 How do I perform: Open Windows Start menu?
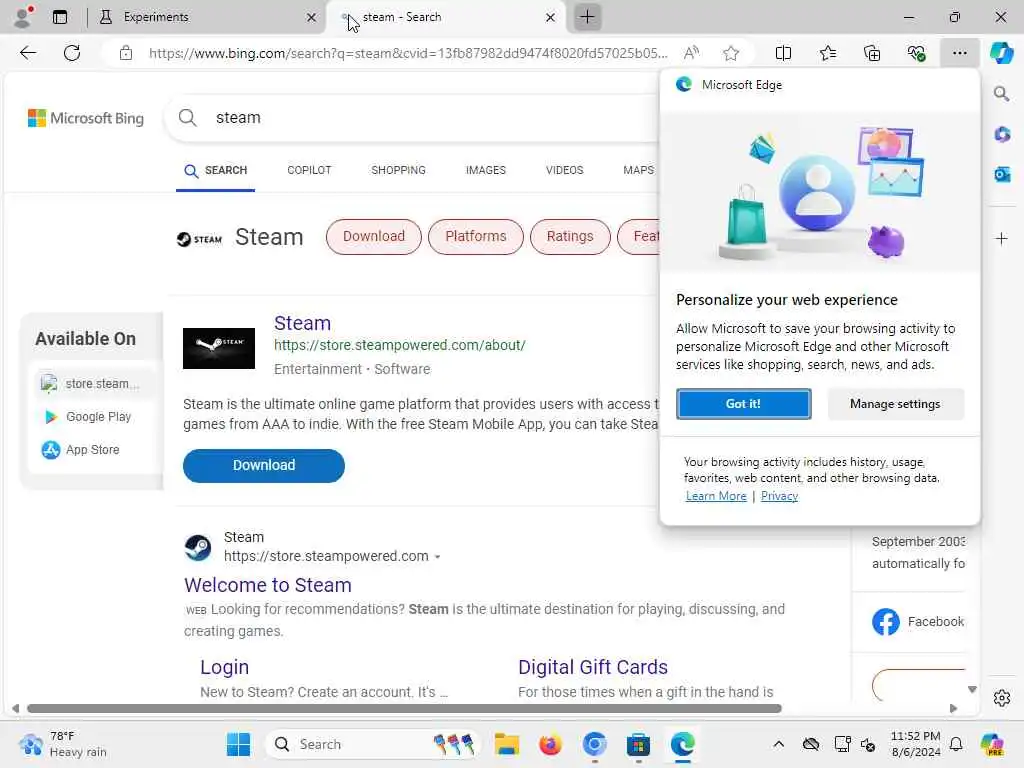[238, 744]
